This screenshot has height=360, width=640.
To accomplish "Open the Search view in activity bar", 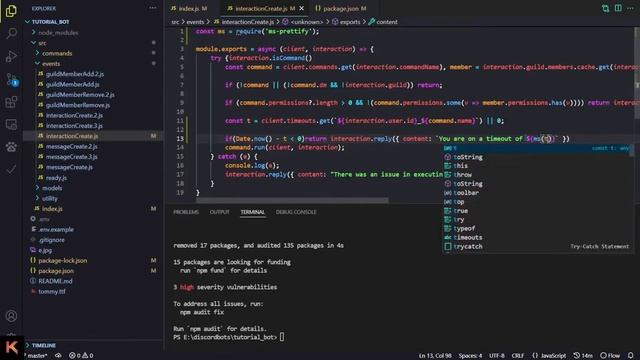I will click(11, 33).
